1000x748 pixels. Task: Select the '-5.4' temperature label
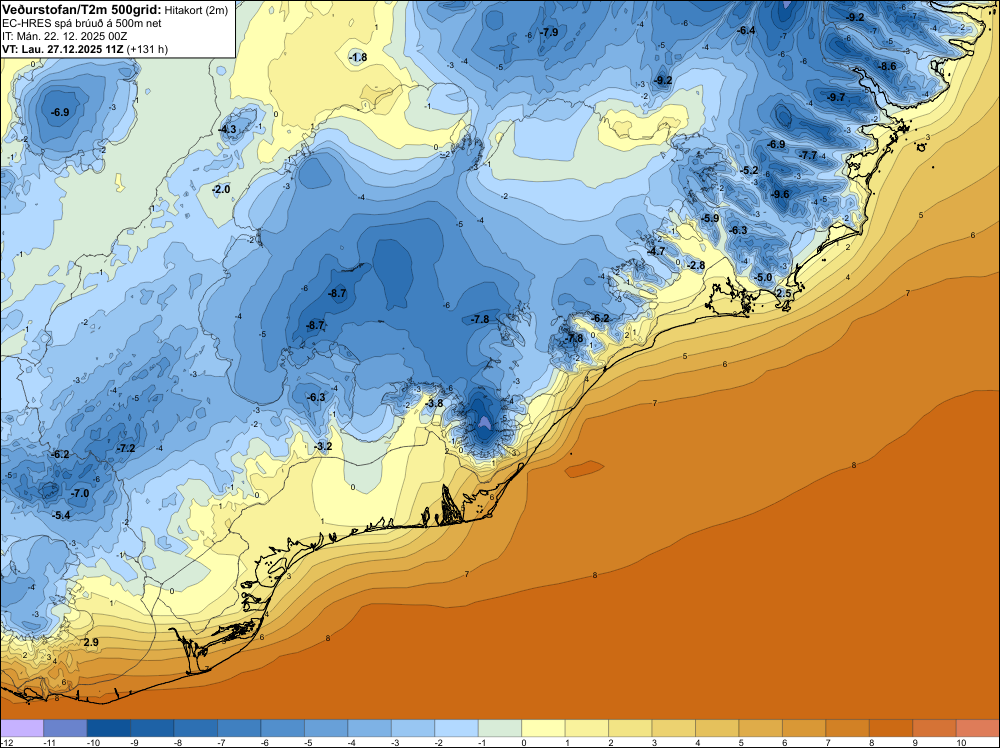(x=61, y=515)
